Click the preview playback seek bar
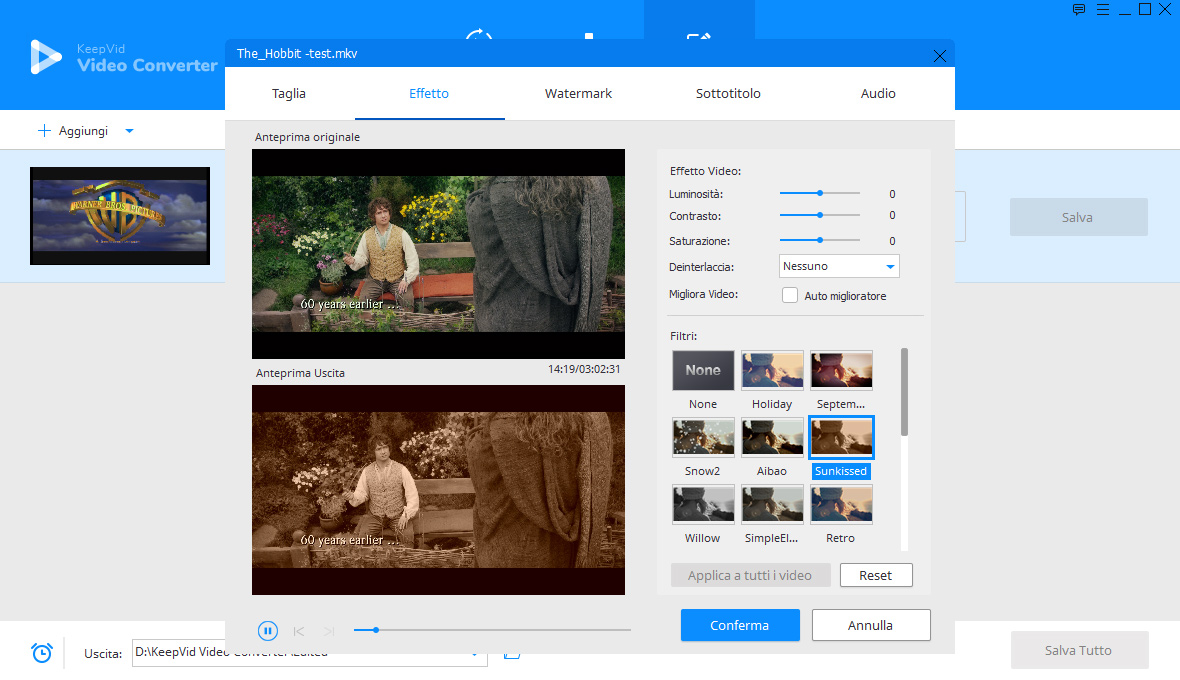Image resolution: width=1180 pixels, height=680 pixels. [492, 630]
